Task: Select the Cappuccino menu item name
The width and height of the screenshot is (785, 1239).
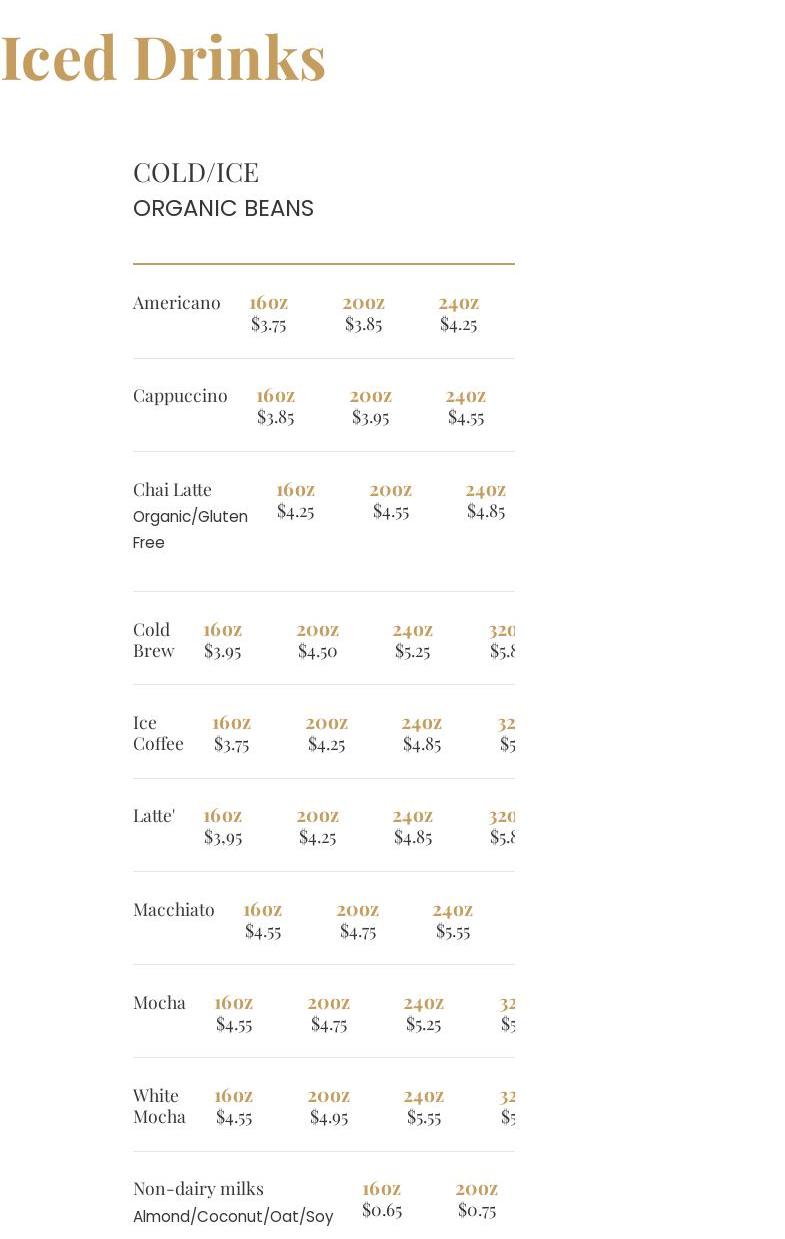Action: tap(180, 396)
